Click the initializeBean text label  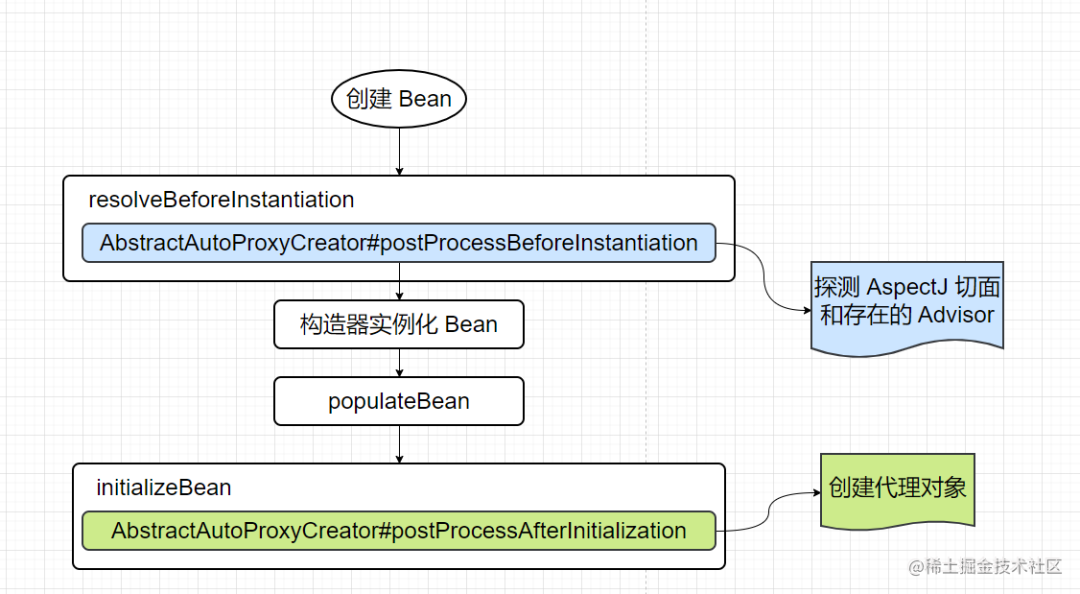coord(163,488)
